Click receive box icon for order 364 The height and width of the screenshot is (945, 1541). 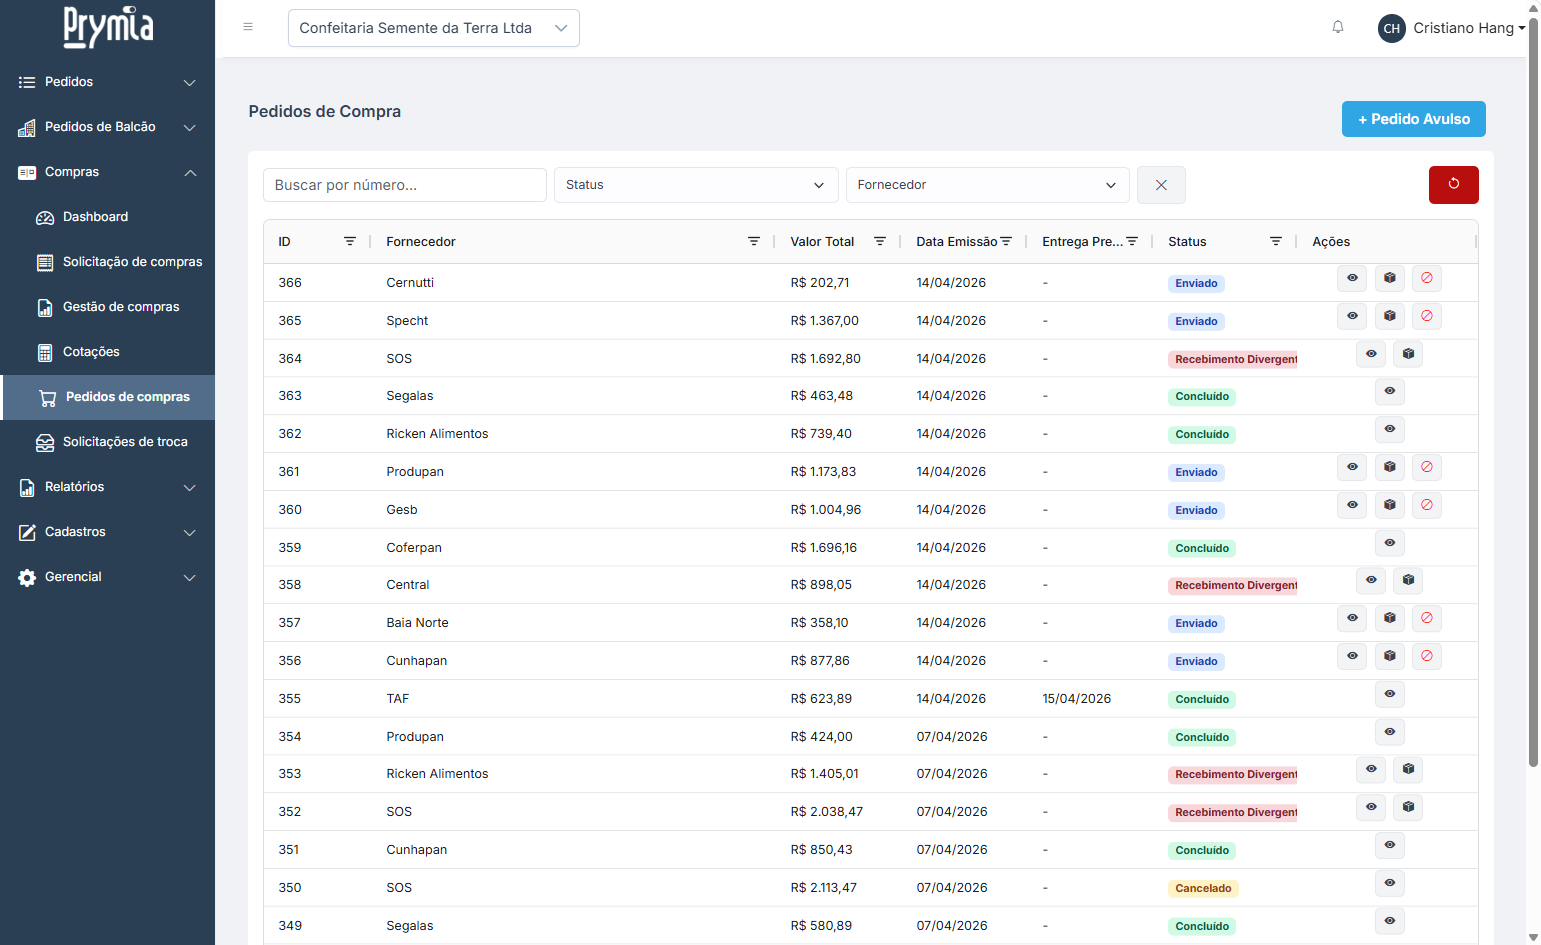(x=1408, y=354)
